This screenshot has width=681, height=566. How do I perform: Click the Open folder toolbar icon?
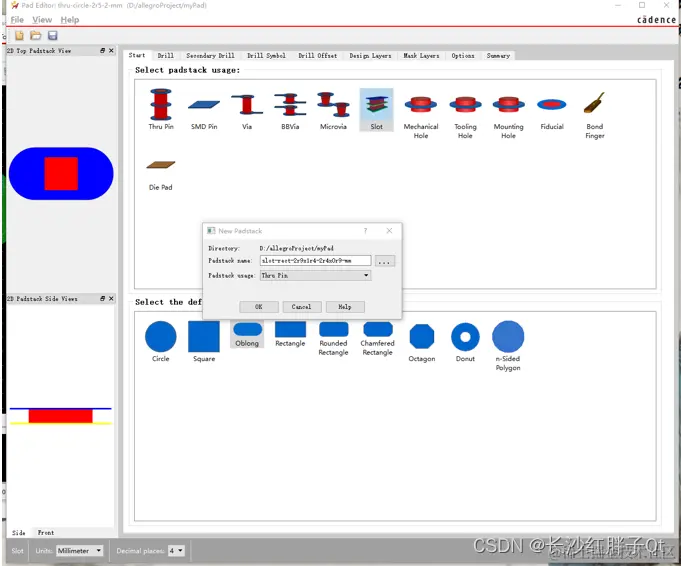click(36, 36)
